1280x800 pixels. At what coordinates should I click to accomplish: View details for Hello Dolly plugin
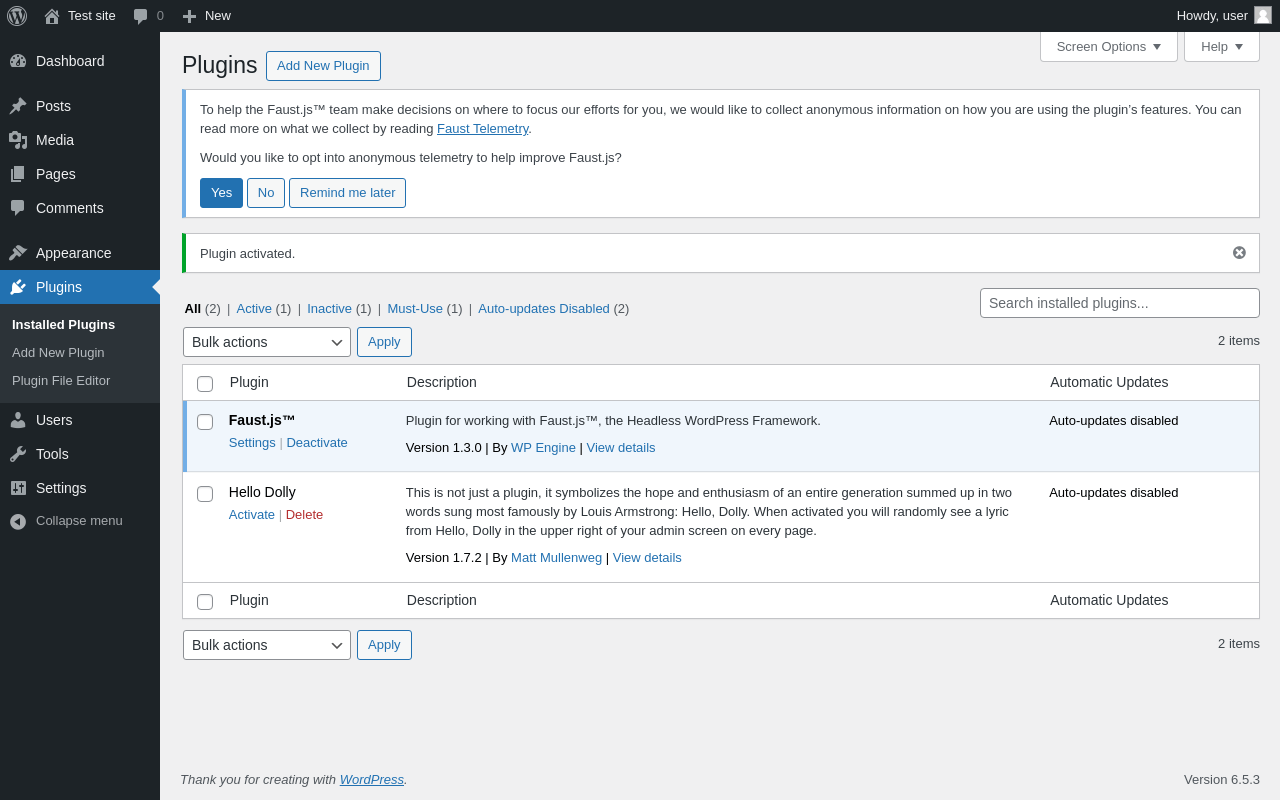647,558
